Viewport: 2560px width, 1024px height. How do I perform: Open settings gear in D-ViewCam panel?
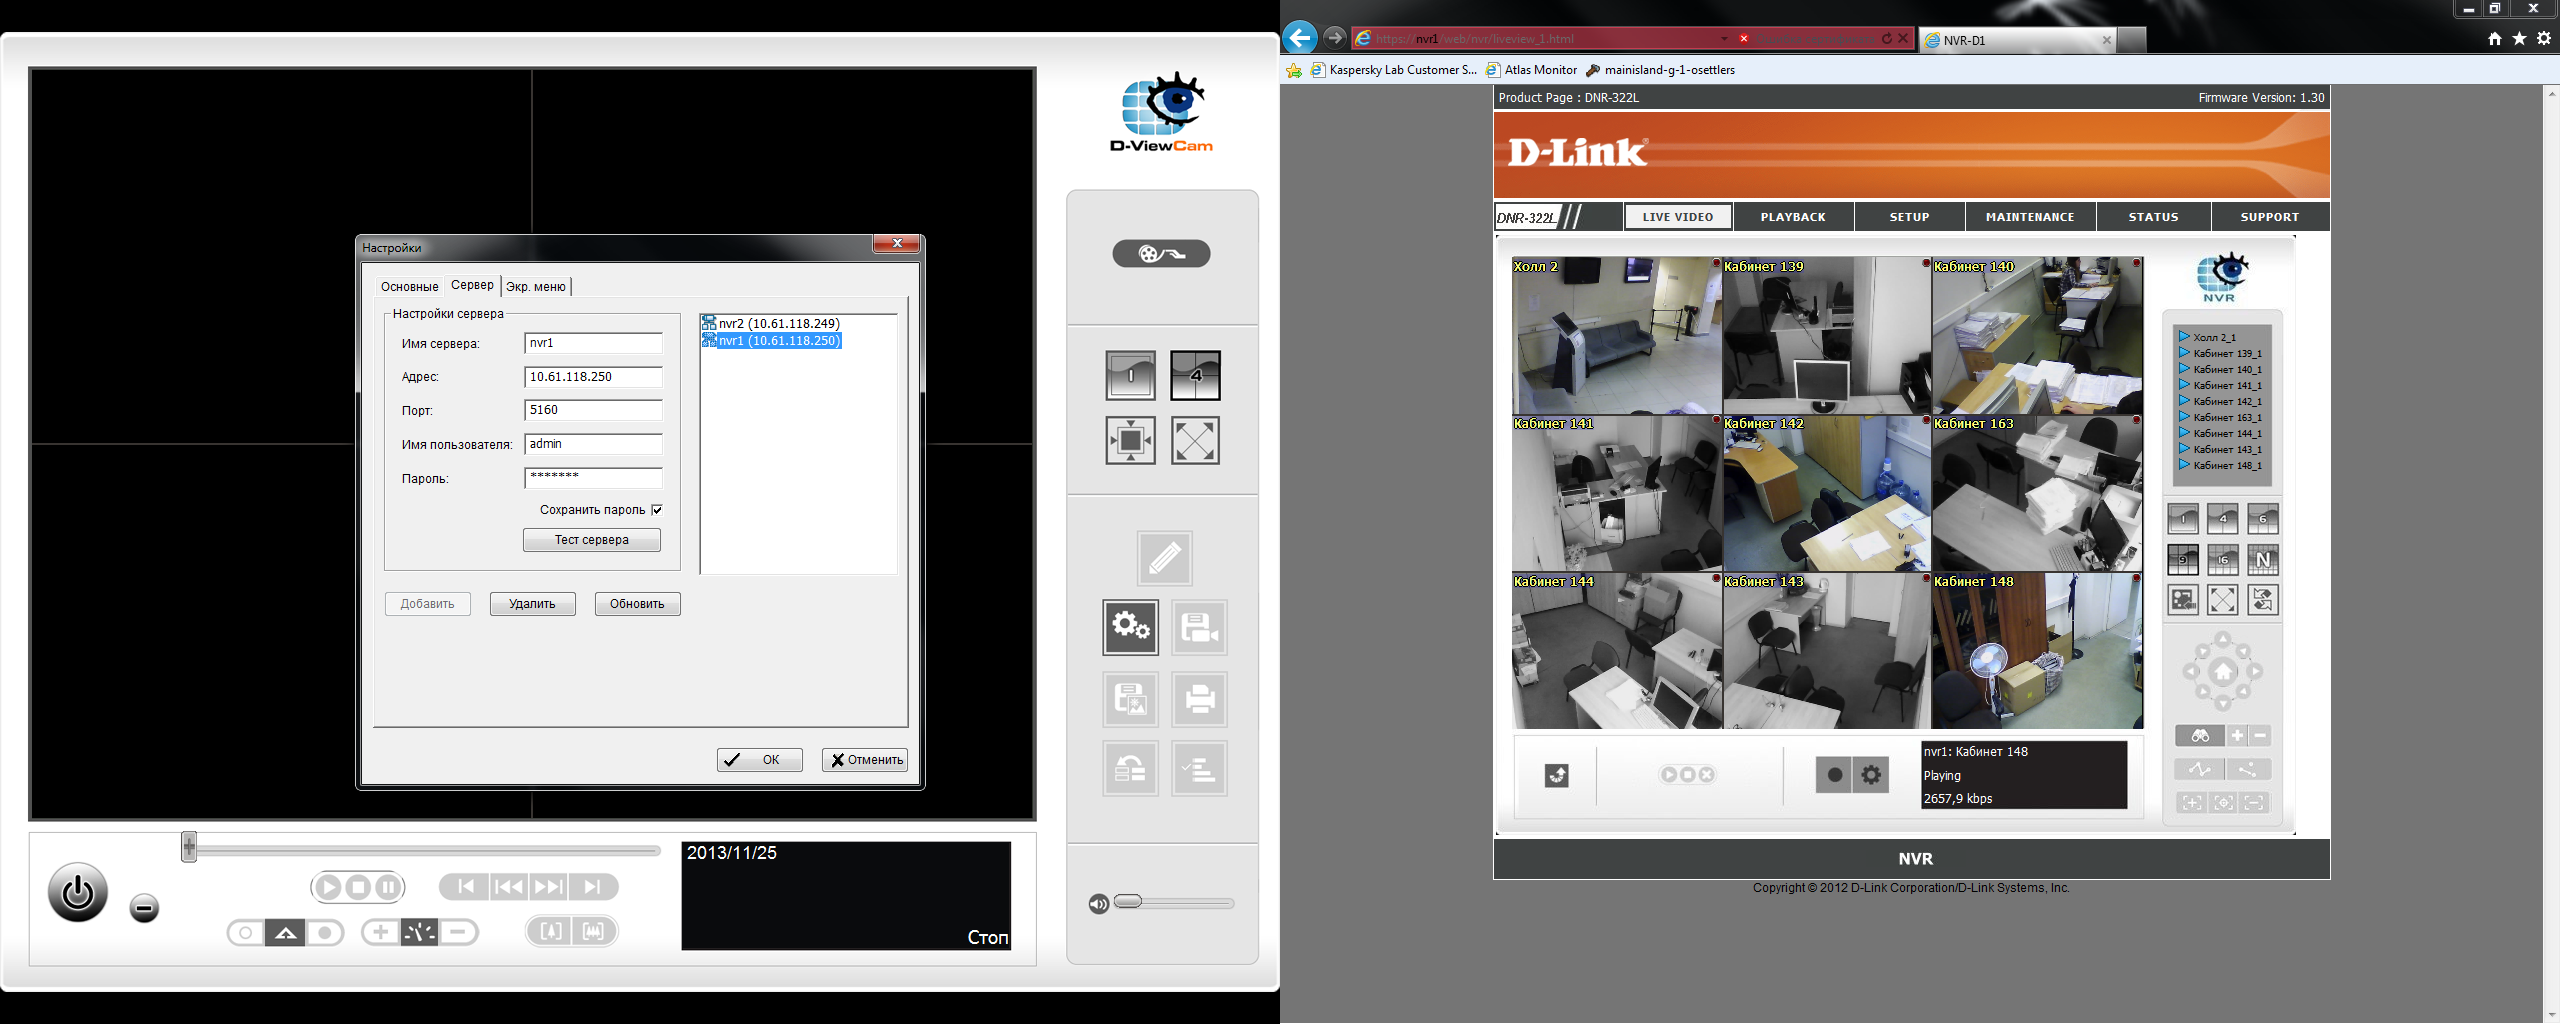point(1131,628)
